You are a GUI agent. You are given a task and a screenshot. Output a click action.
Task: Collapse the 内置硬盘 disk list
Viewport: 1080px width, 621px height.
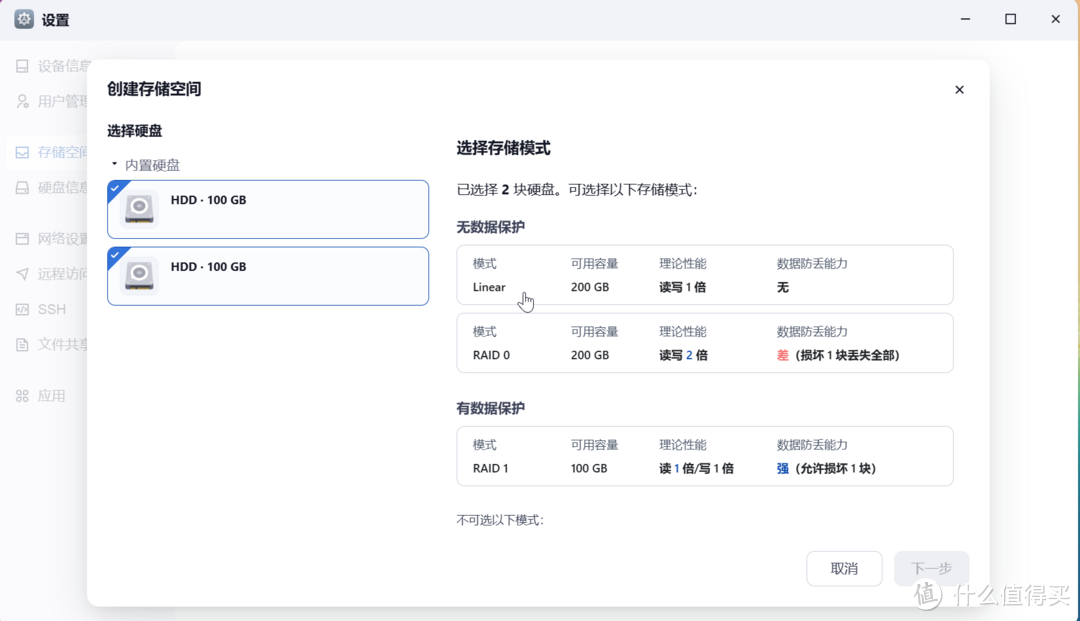tap(116, 165)
